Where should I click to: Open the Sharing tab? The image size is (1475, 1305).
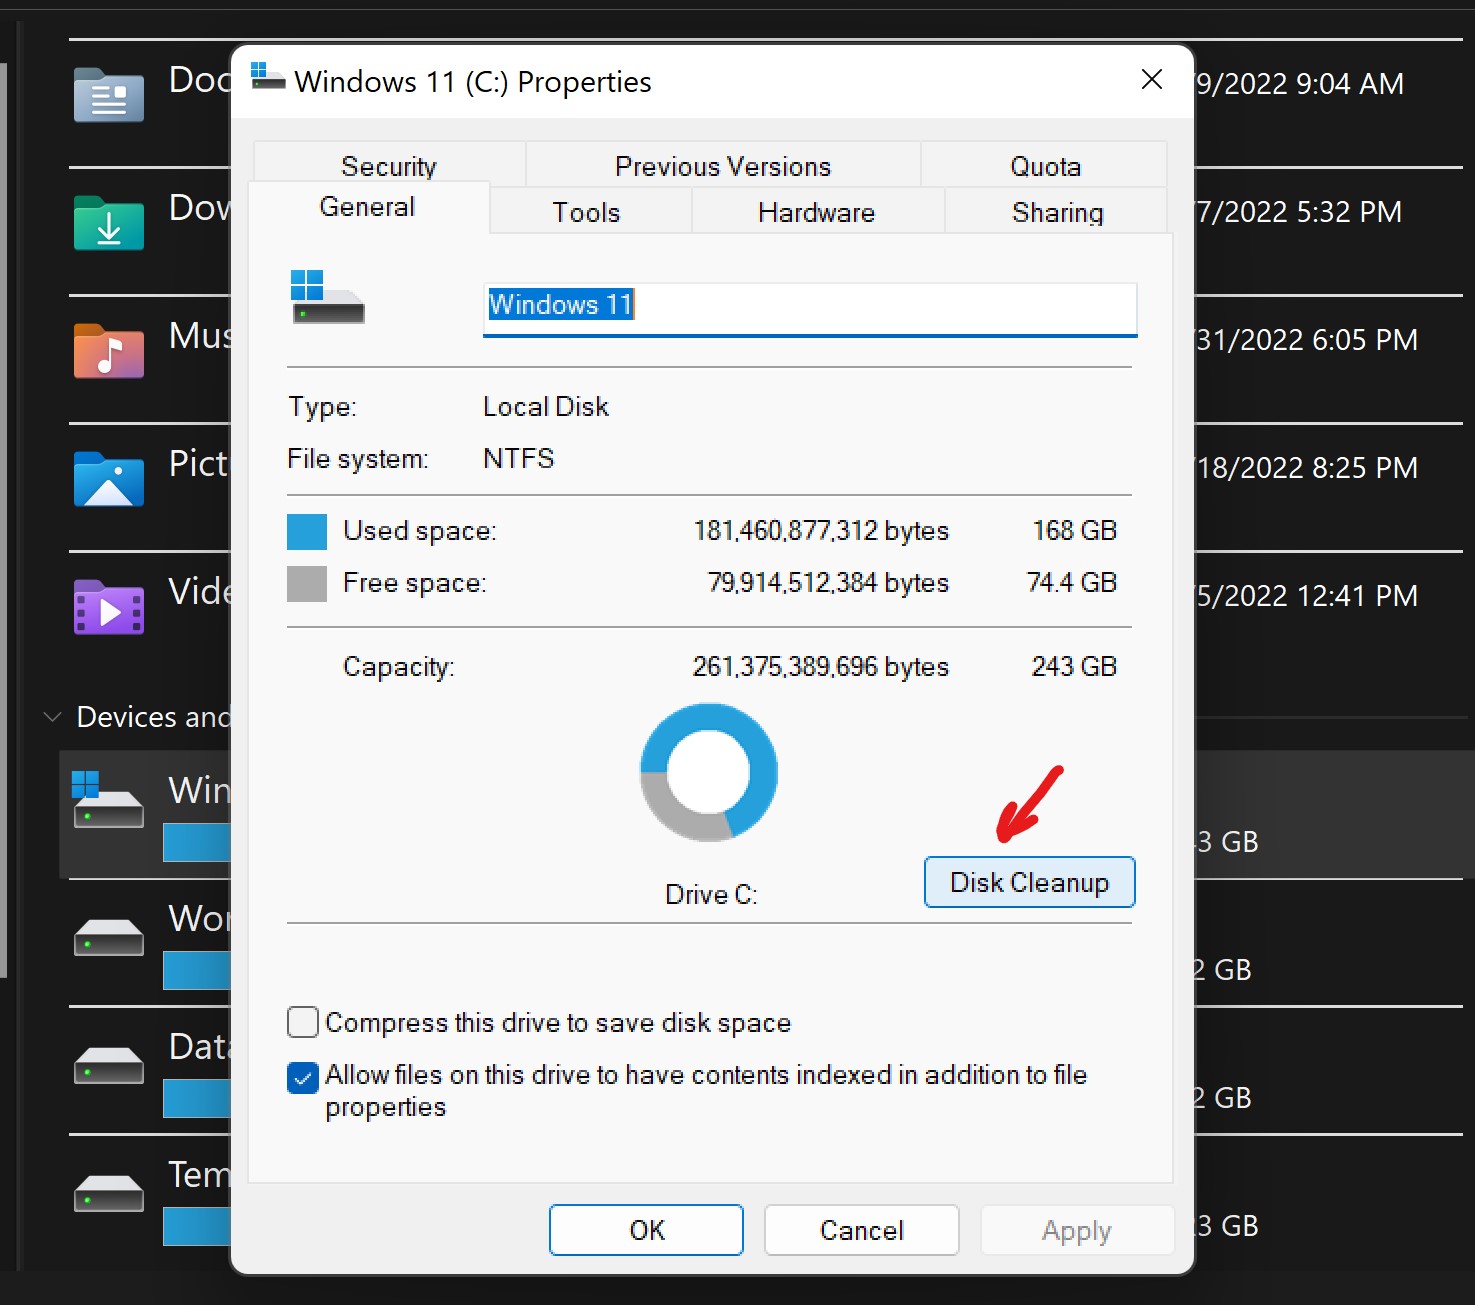pyautogui.click(x=1057, y=211)
